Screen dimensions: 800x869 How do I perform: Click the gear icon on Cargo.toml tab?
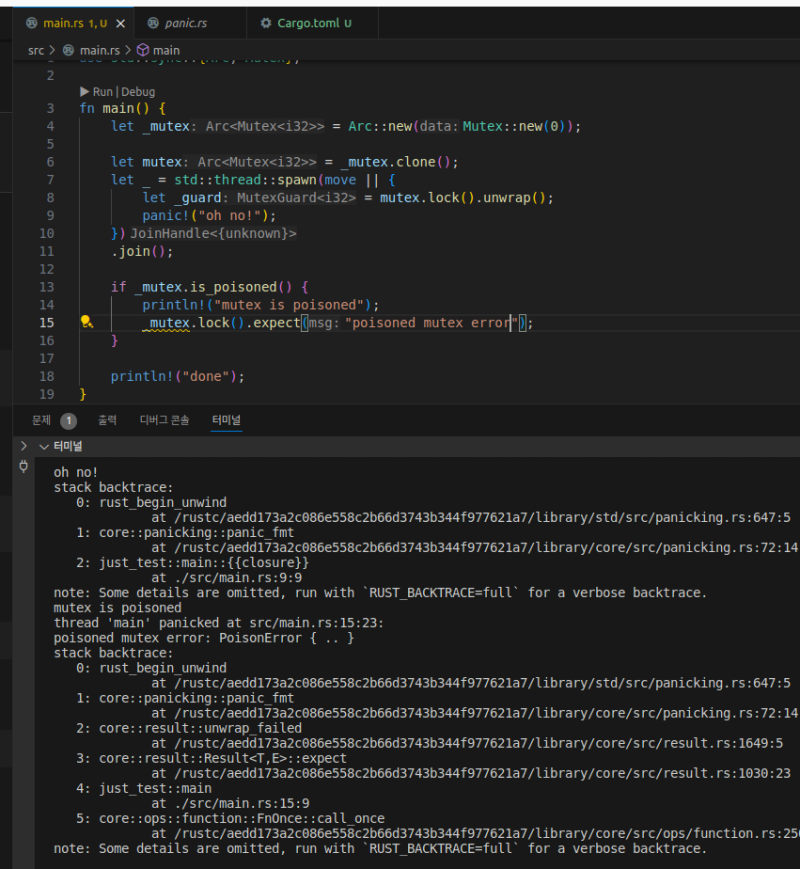(266, 23)
